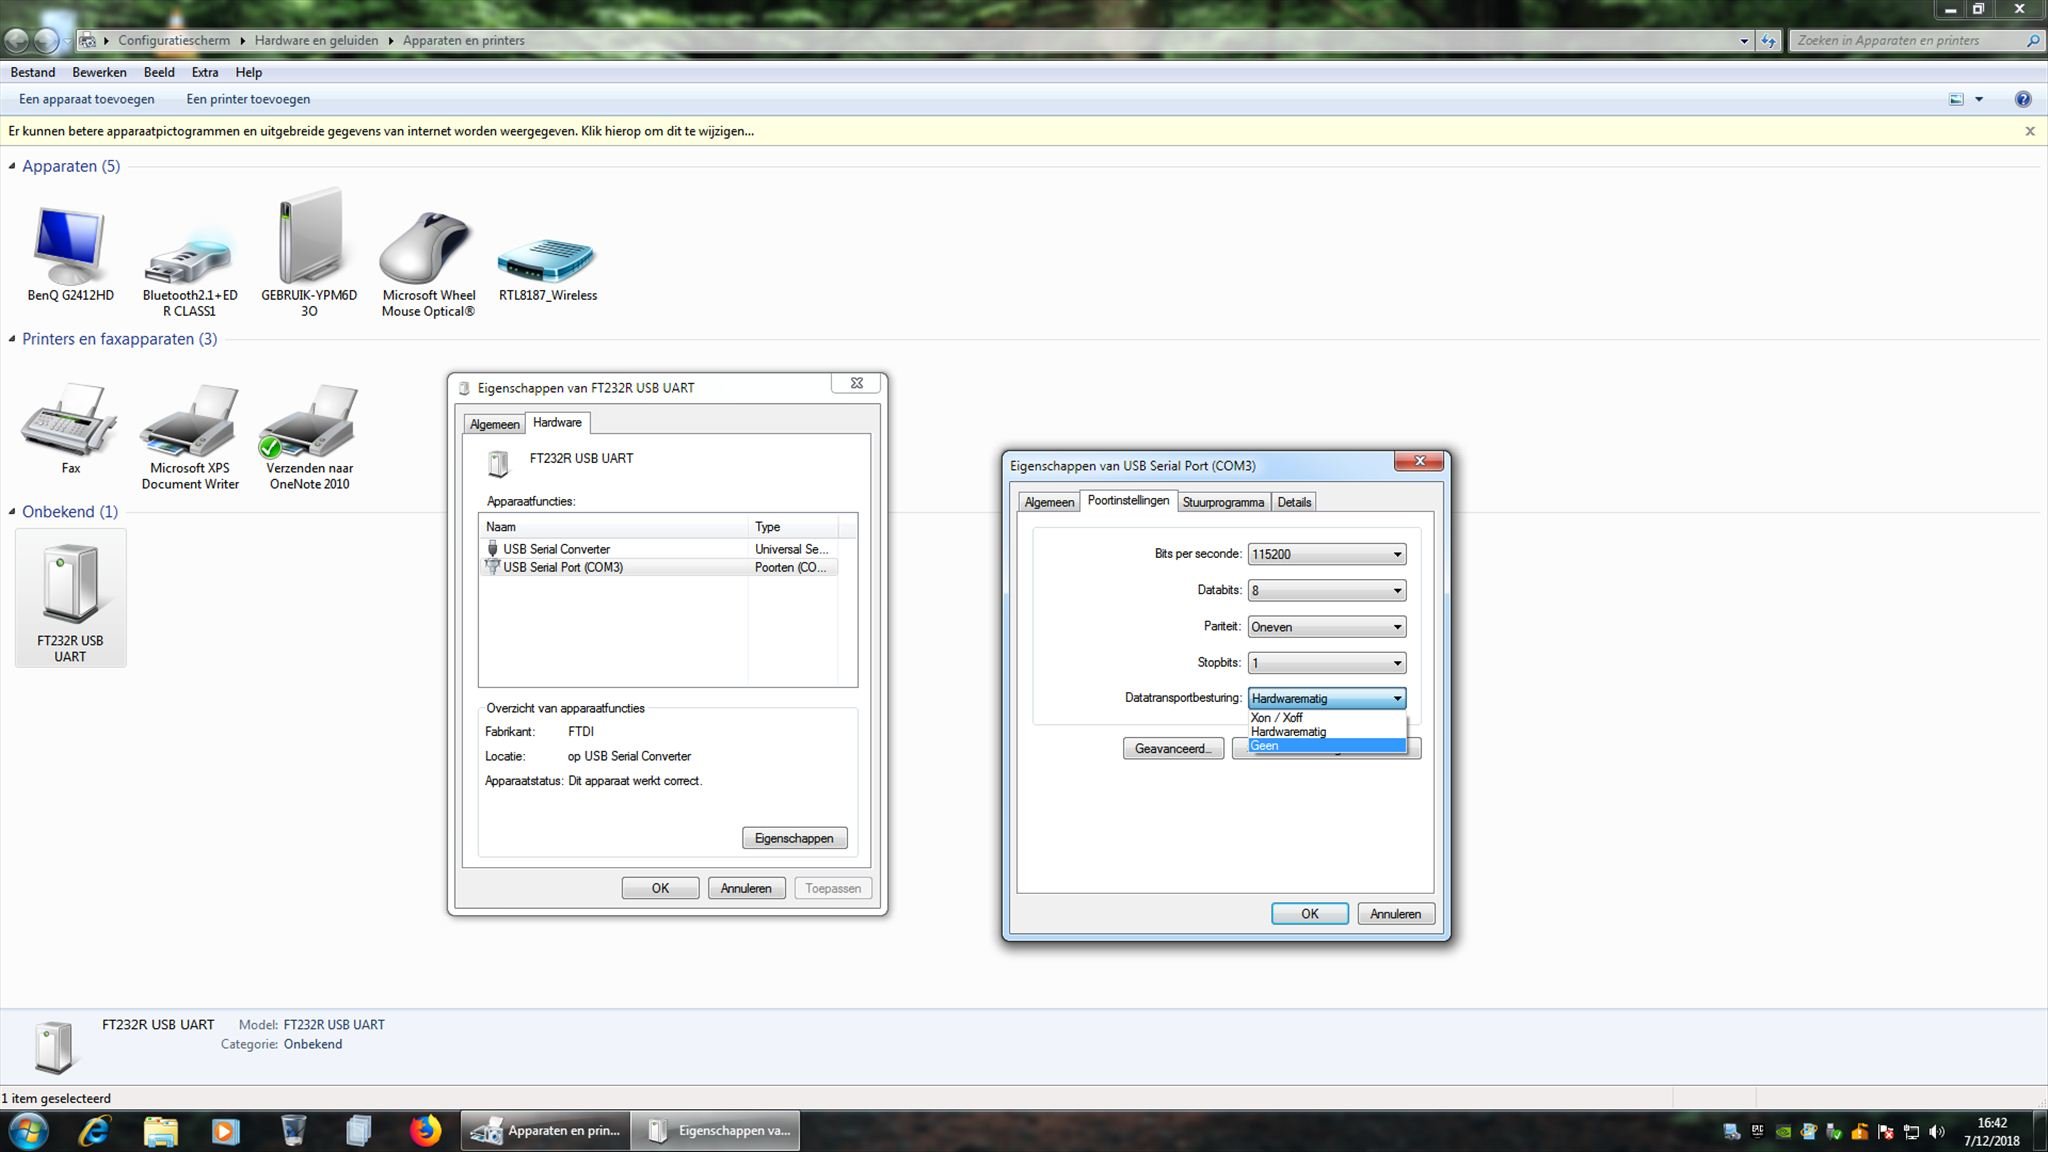The height and width of the screenshot is (1152, 2048).
Task: Open the Databits dropdown
Action: pos(1327,590)
